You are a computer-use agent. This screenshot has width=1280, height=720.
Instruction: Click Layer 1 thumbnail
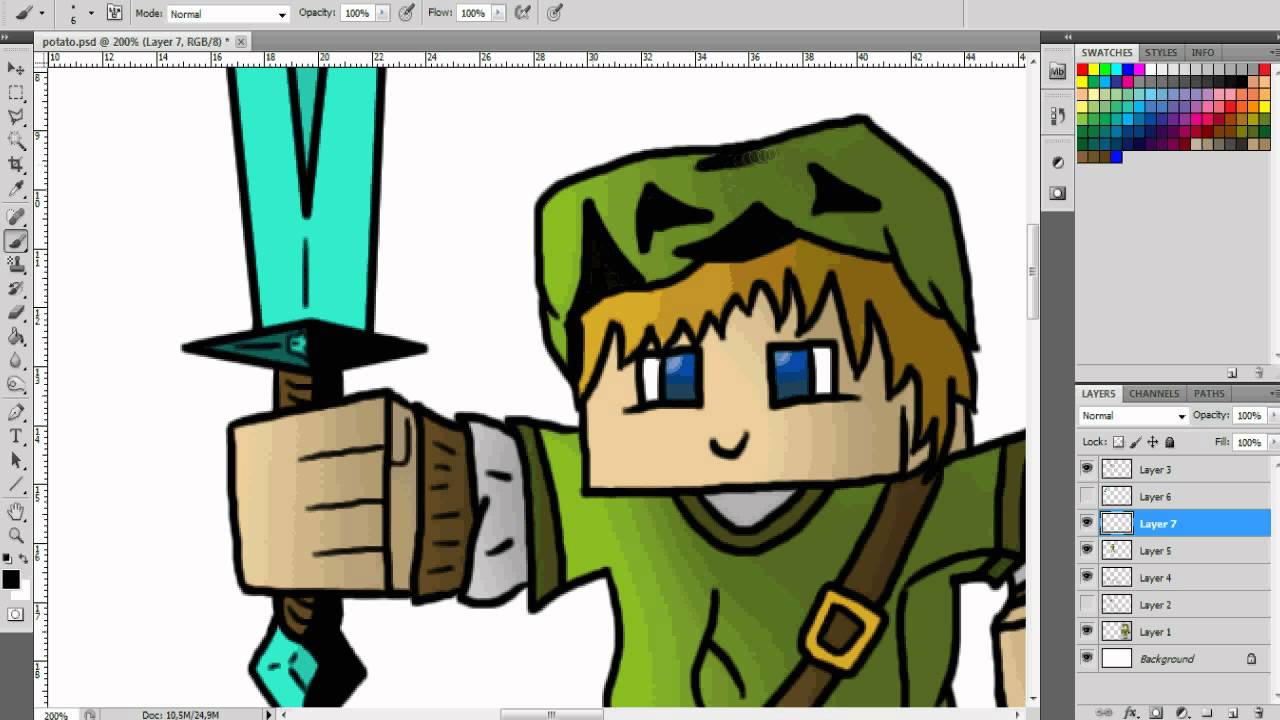click(1116, 631)
